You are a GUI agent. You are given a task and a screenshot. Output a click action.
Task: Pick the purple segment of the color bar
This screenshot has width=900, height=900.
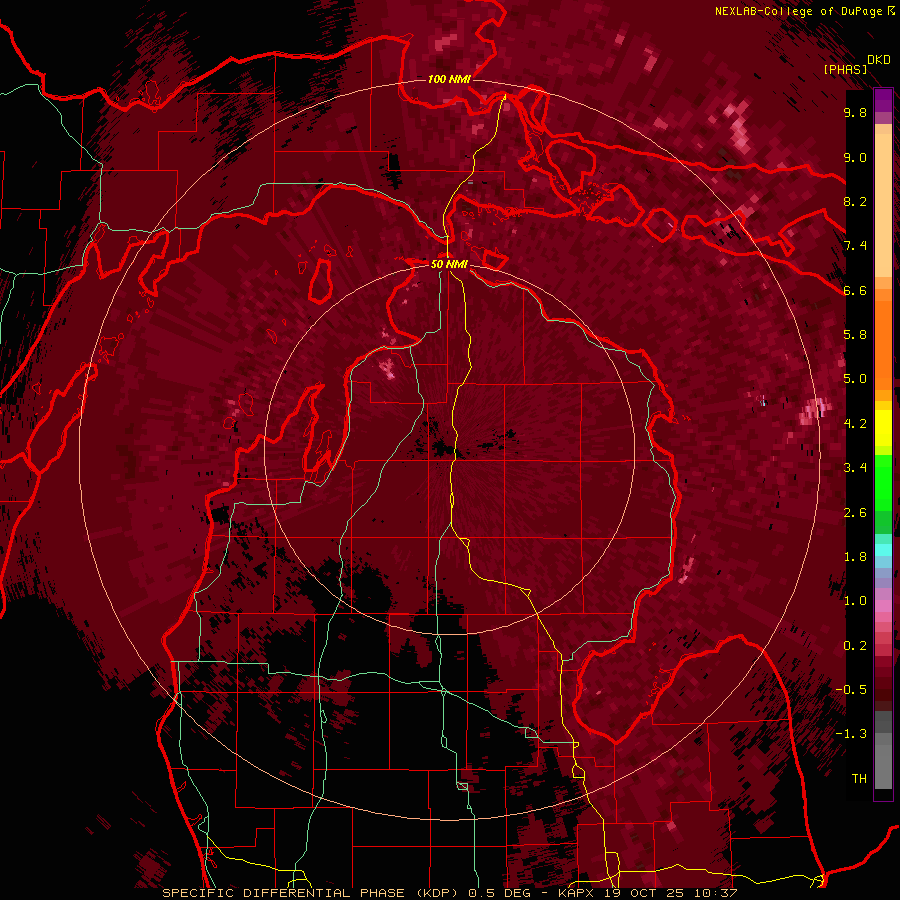tap(883, 100)
